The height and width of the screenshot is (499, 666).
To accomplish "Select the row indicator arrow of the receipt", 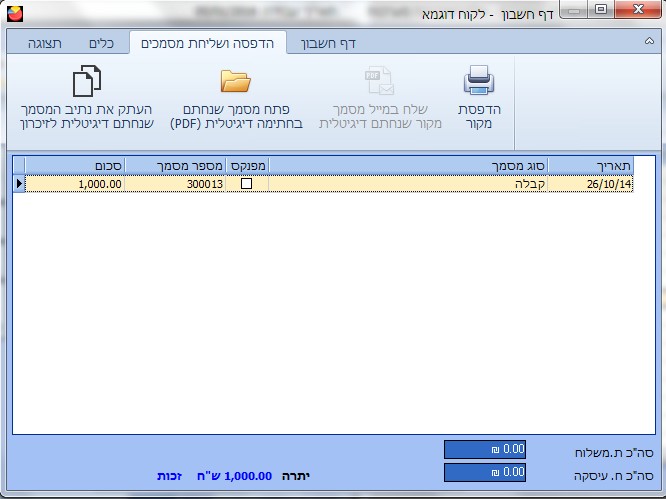I will tap(18, 184).
